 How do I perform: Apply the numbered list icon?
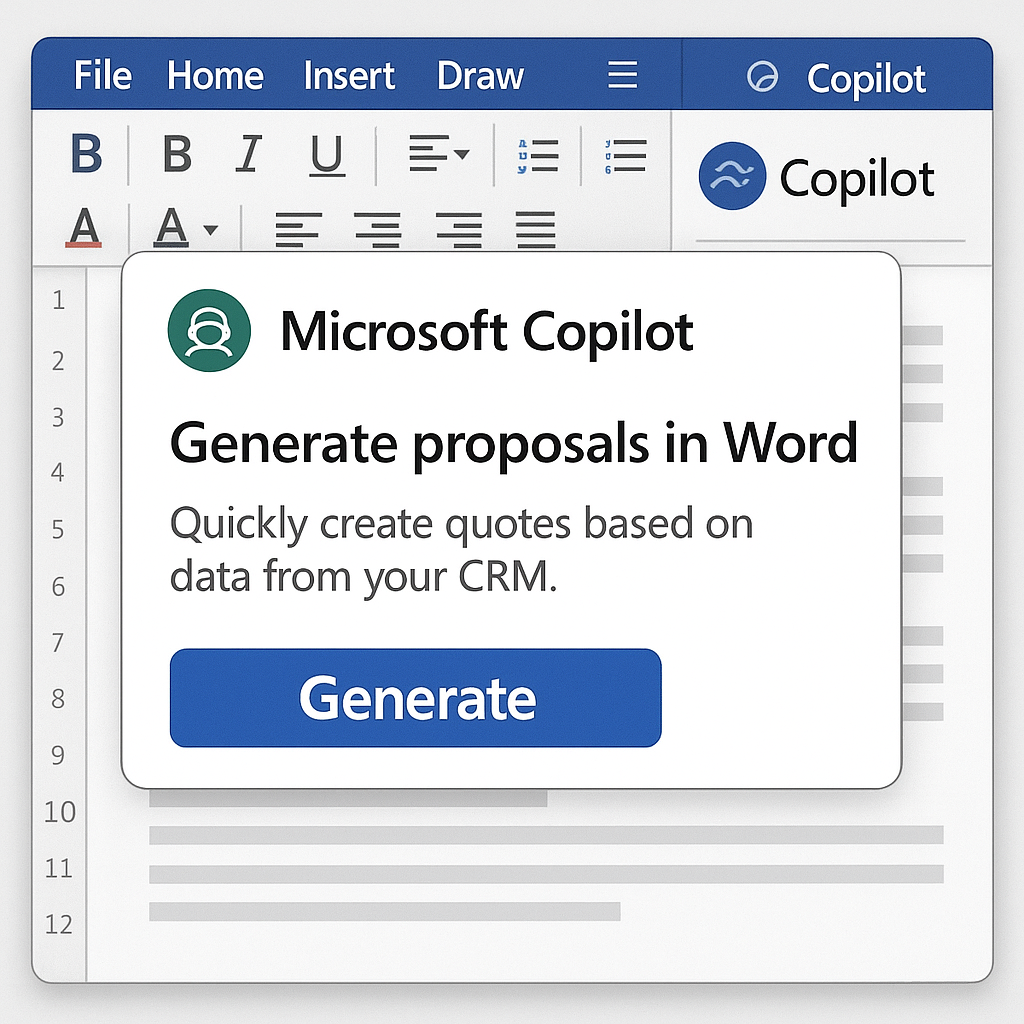(625, 156)
